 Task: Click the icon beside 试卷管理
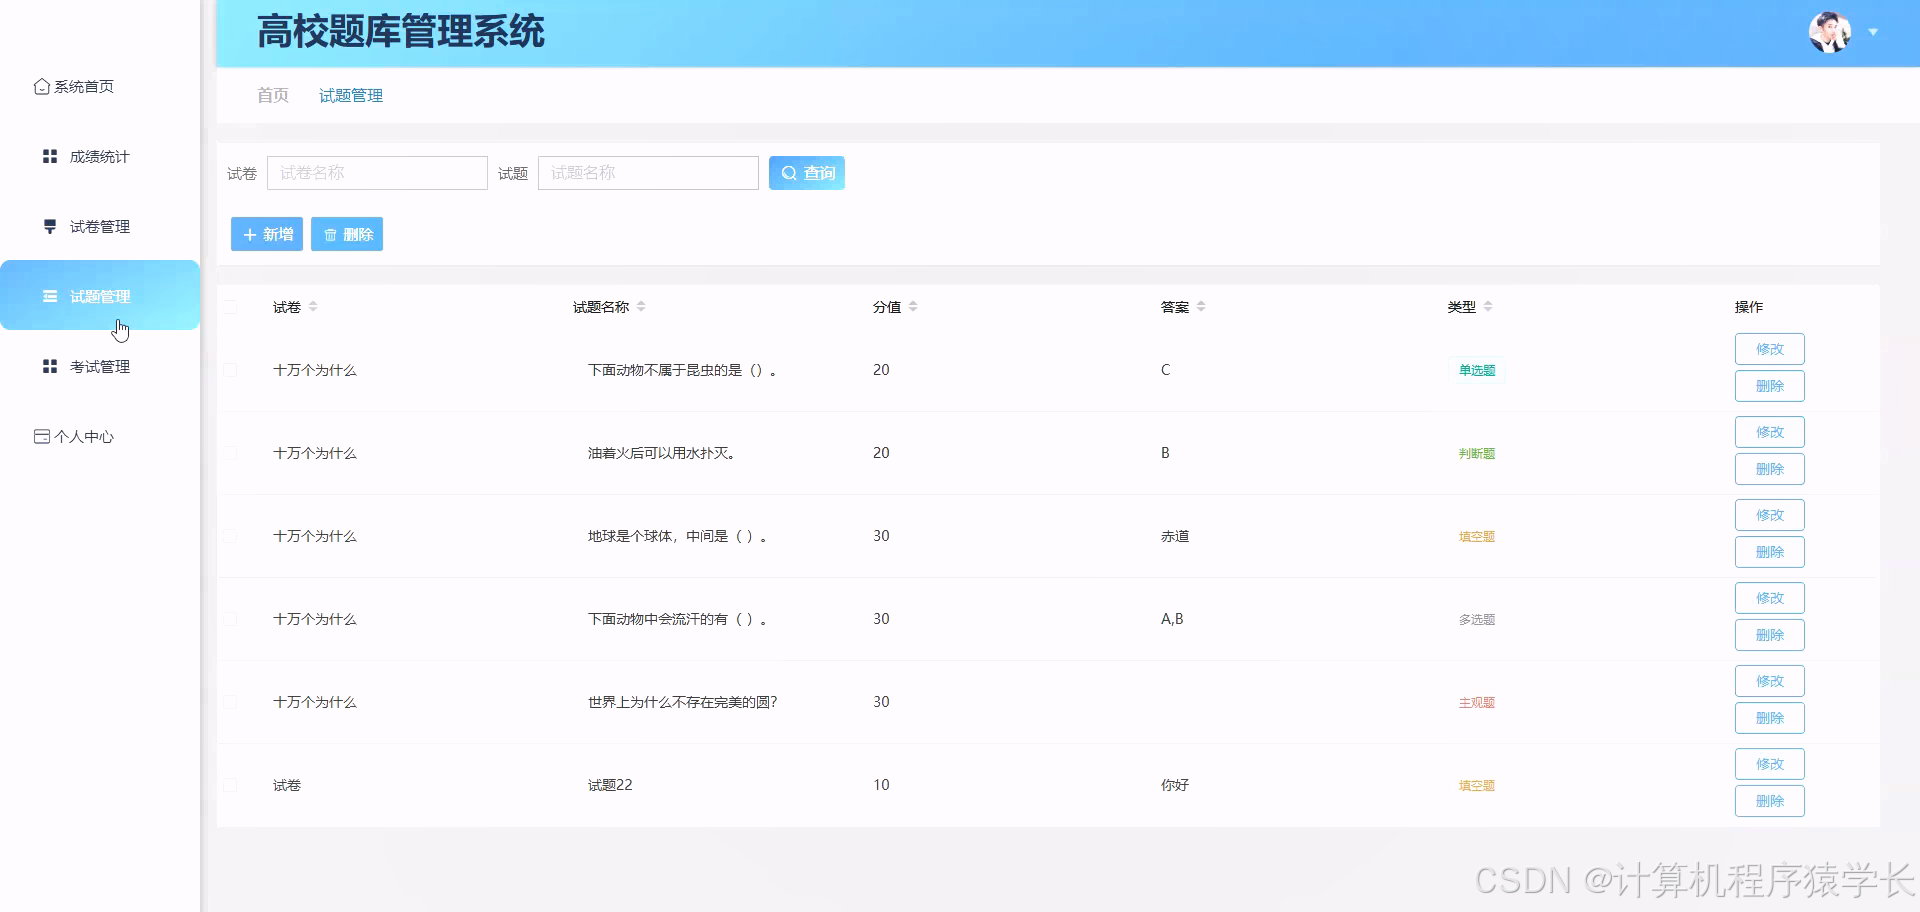[x=50, y=227]
